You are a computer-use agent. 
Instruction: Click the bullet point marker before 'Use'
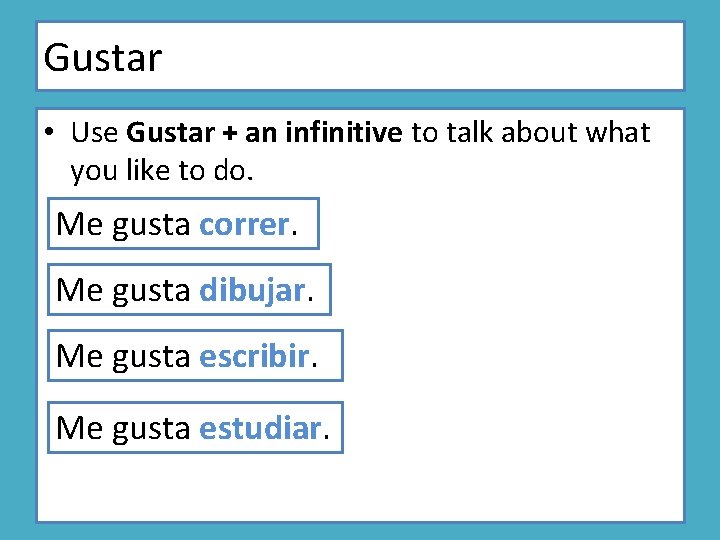pos(48,133)
